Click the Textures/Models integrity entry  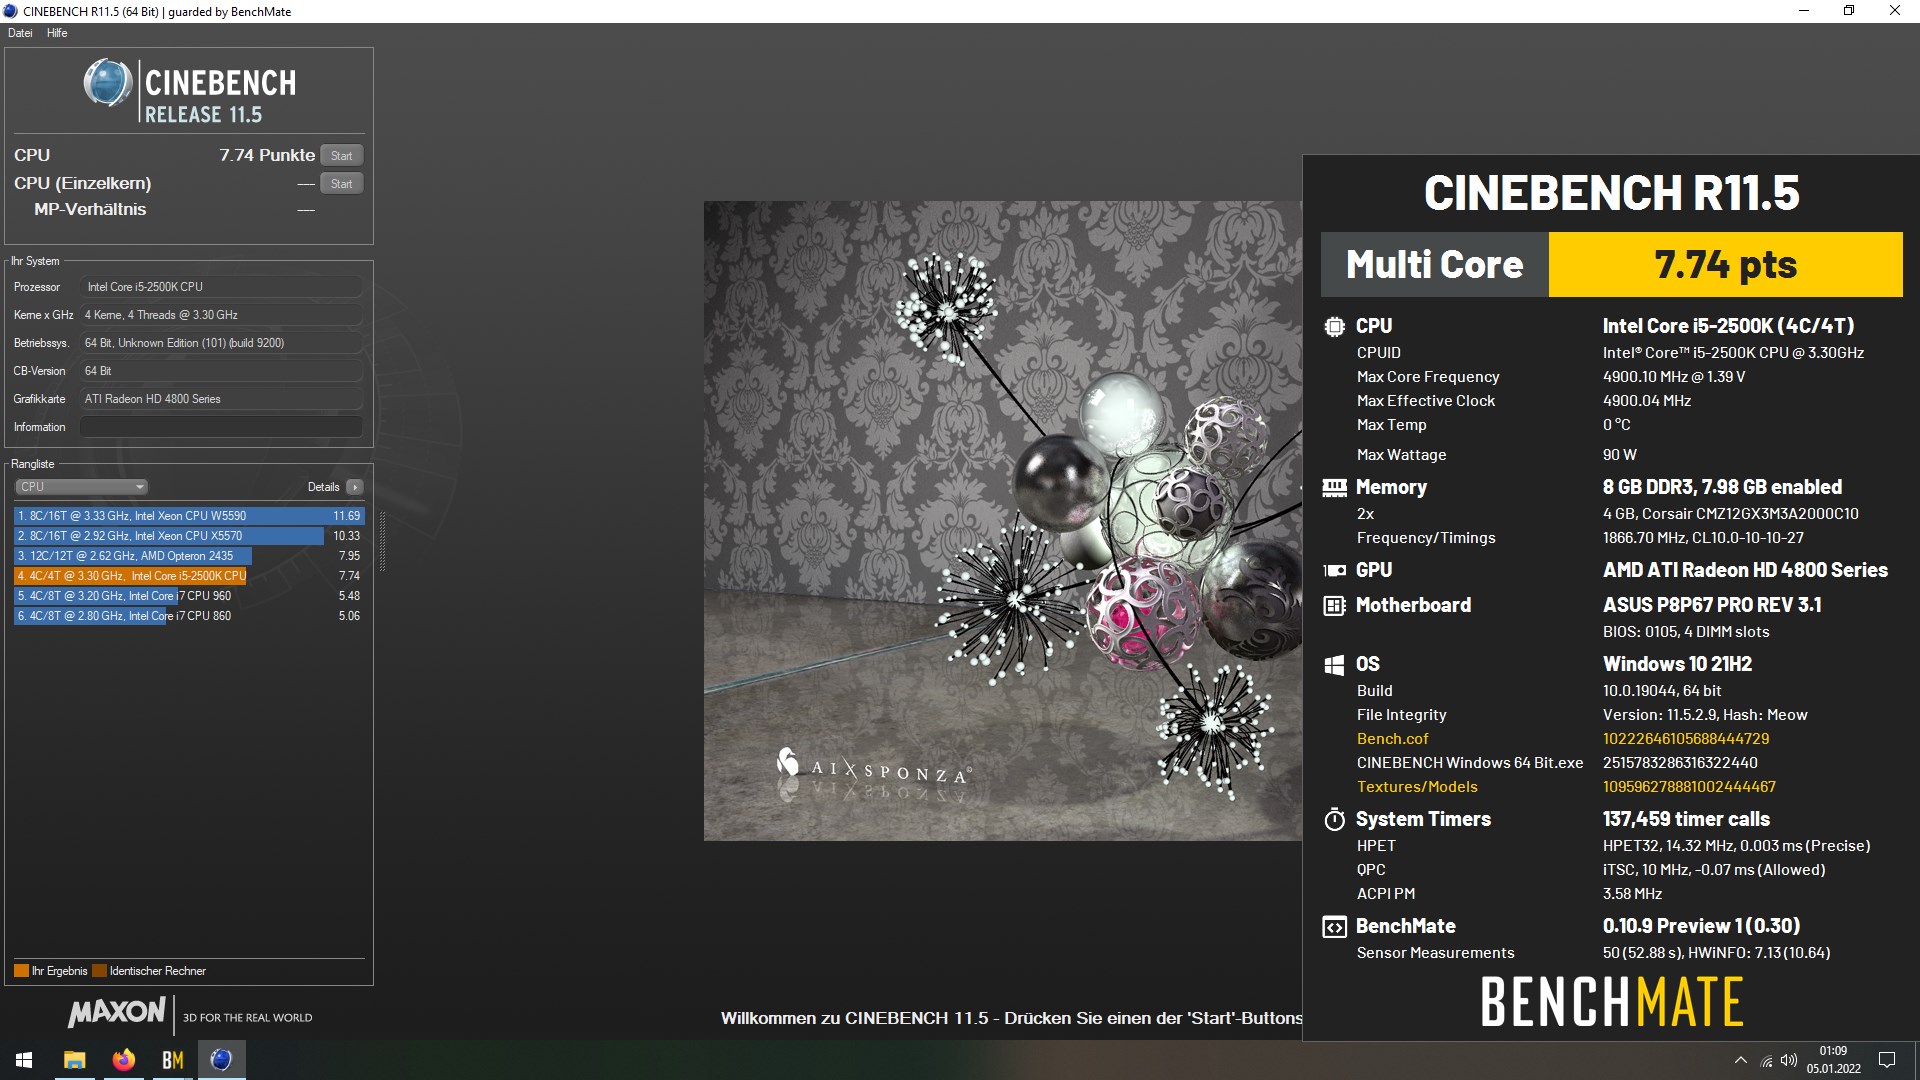(x=1416, y=787)
